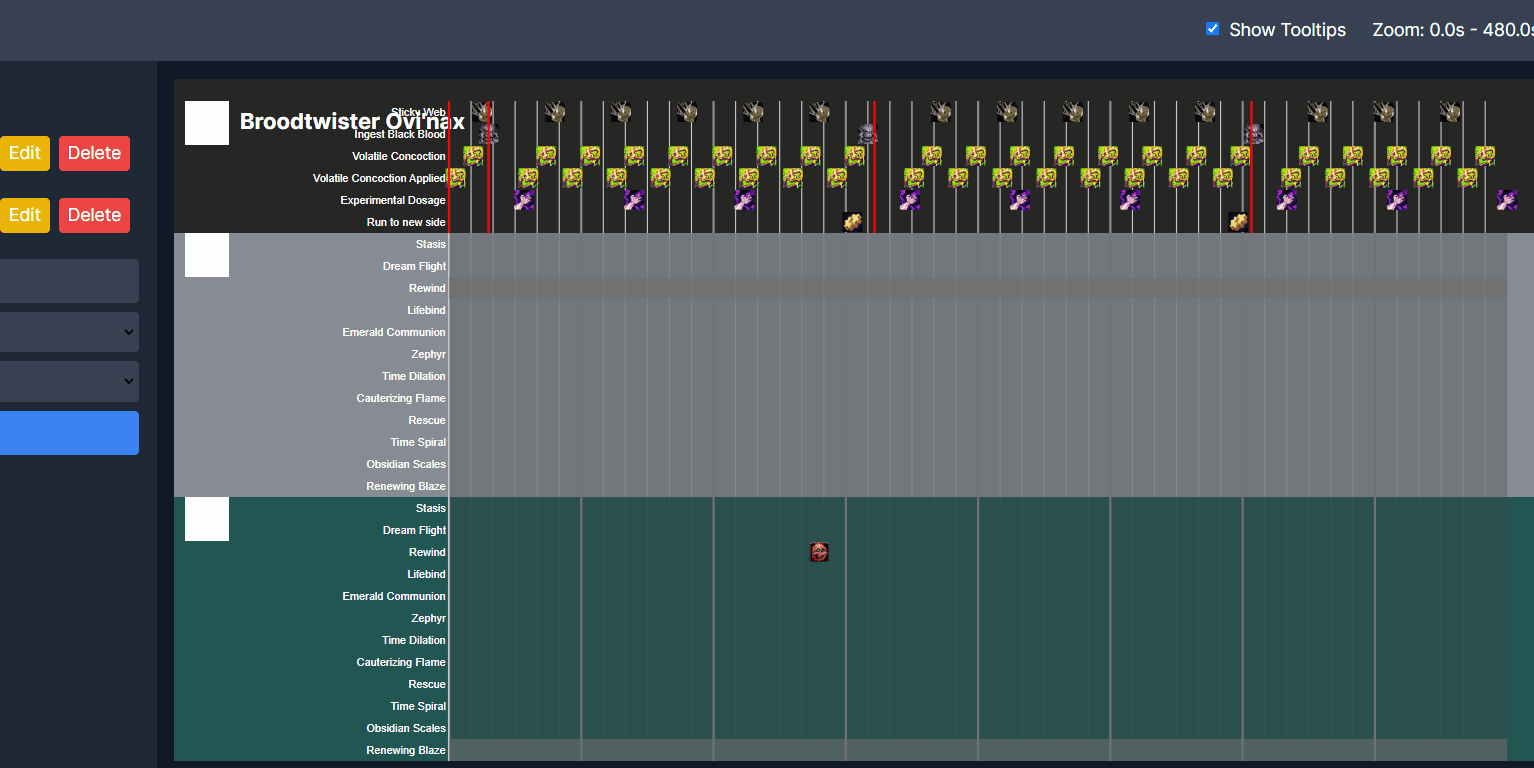Click the white avatar beside Broodtwister Ovi'nax

click(207, 123)
